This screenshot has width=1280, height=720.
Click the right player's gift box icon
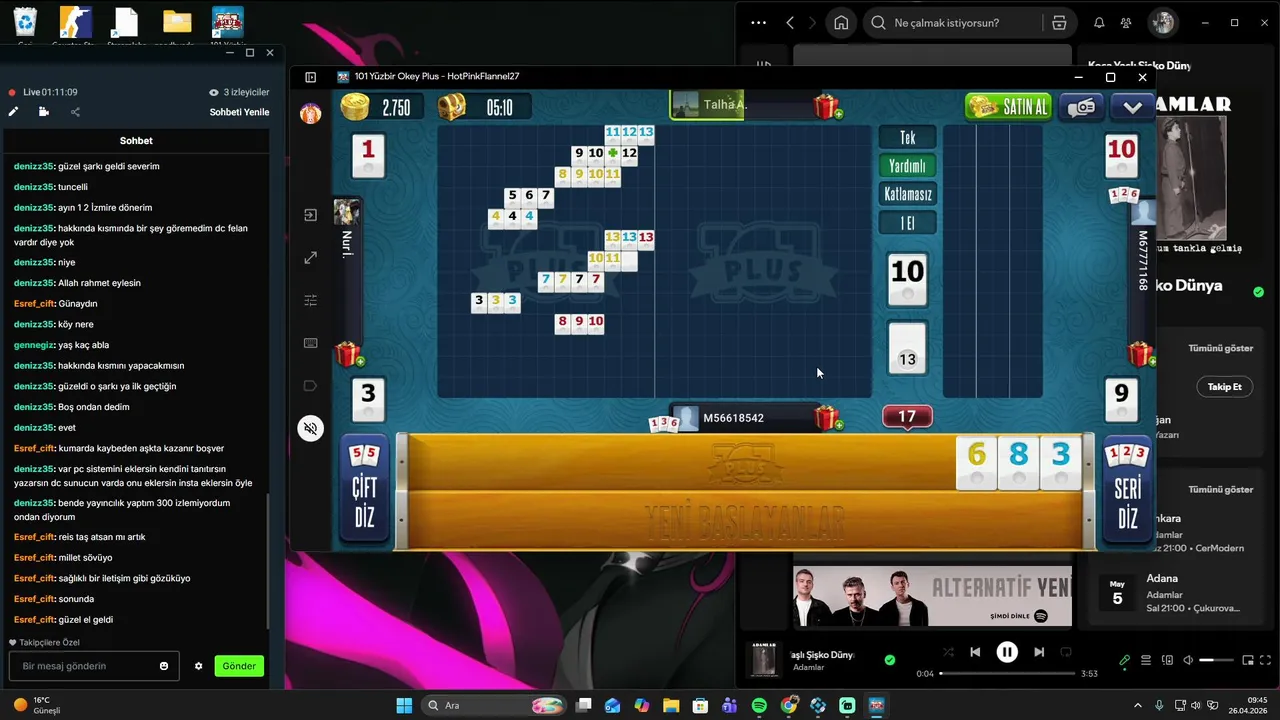tap(1141, 354)
